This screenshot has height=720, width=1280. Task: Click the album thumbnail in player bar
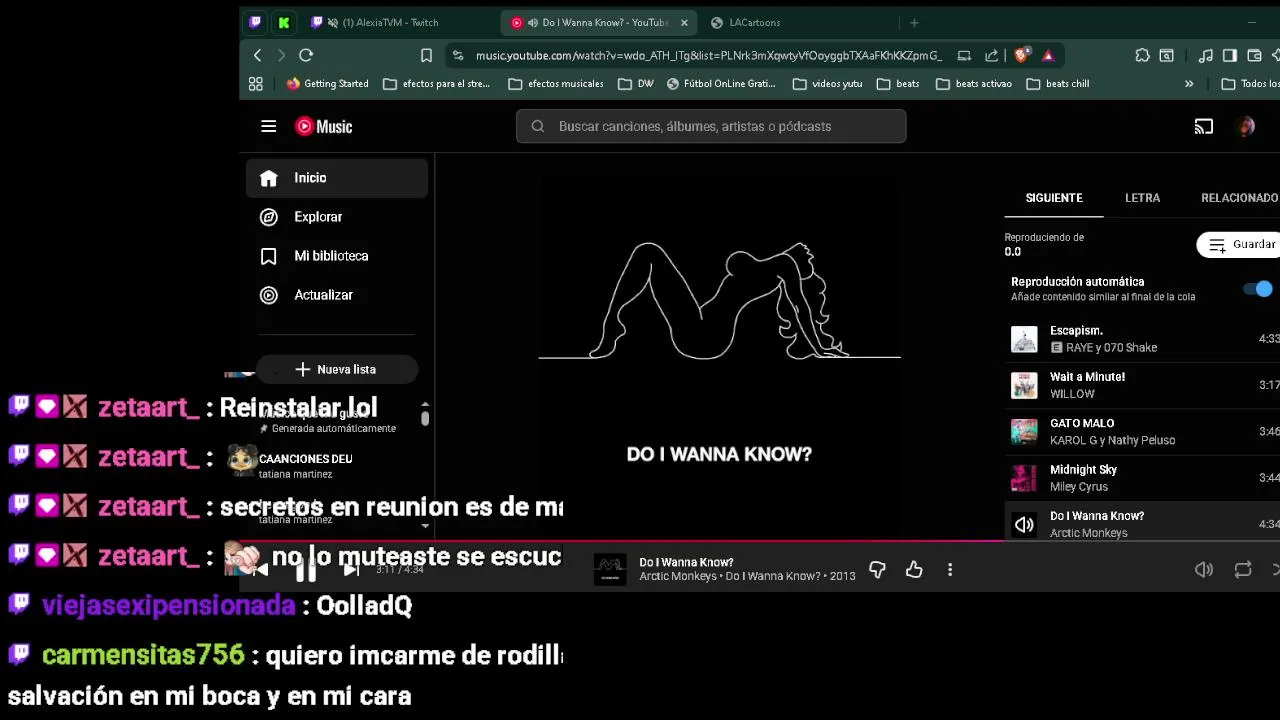point(610,570)
